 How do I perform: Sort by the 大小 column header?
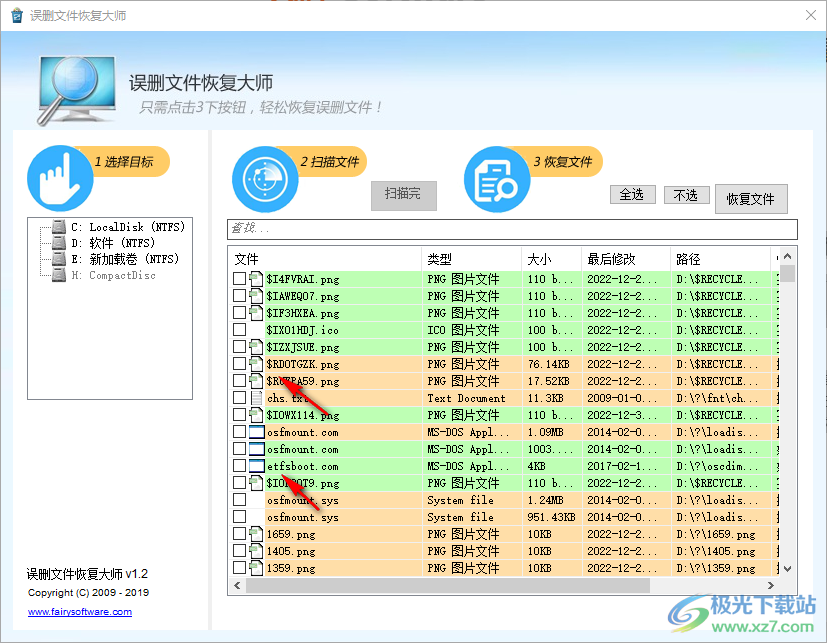[552, 259]
